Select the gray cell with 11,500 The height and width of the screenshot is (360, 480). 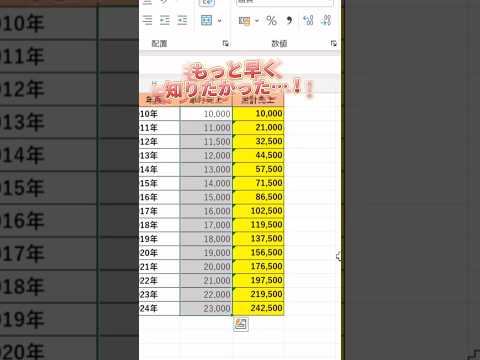tap(206, 141)
